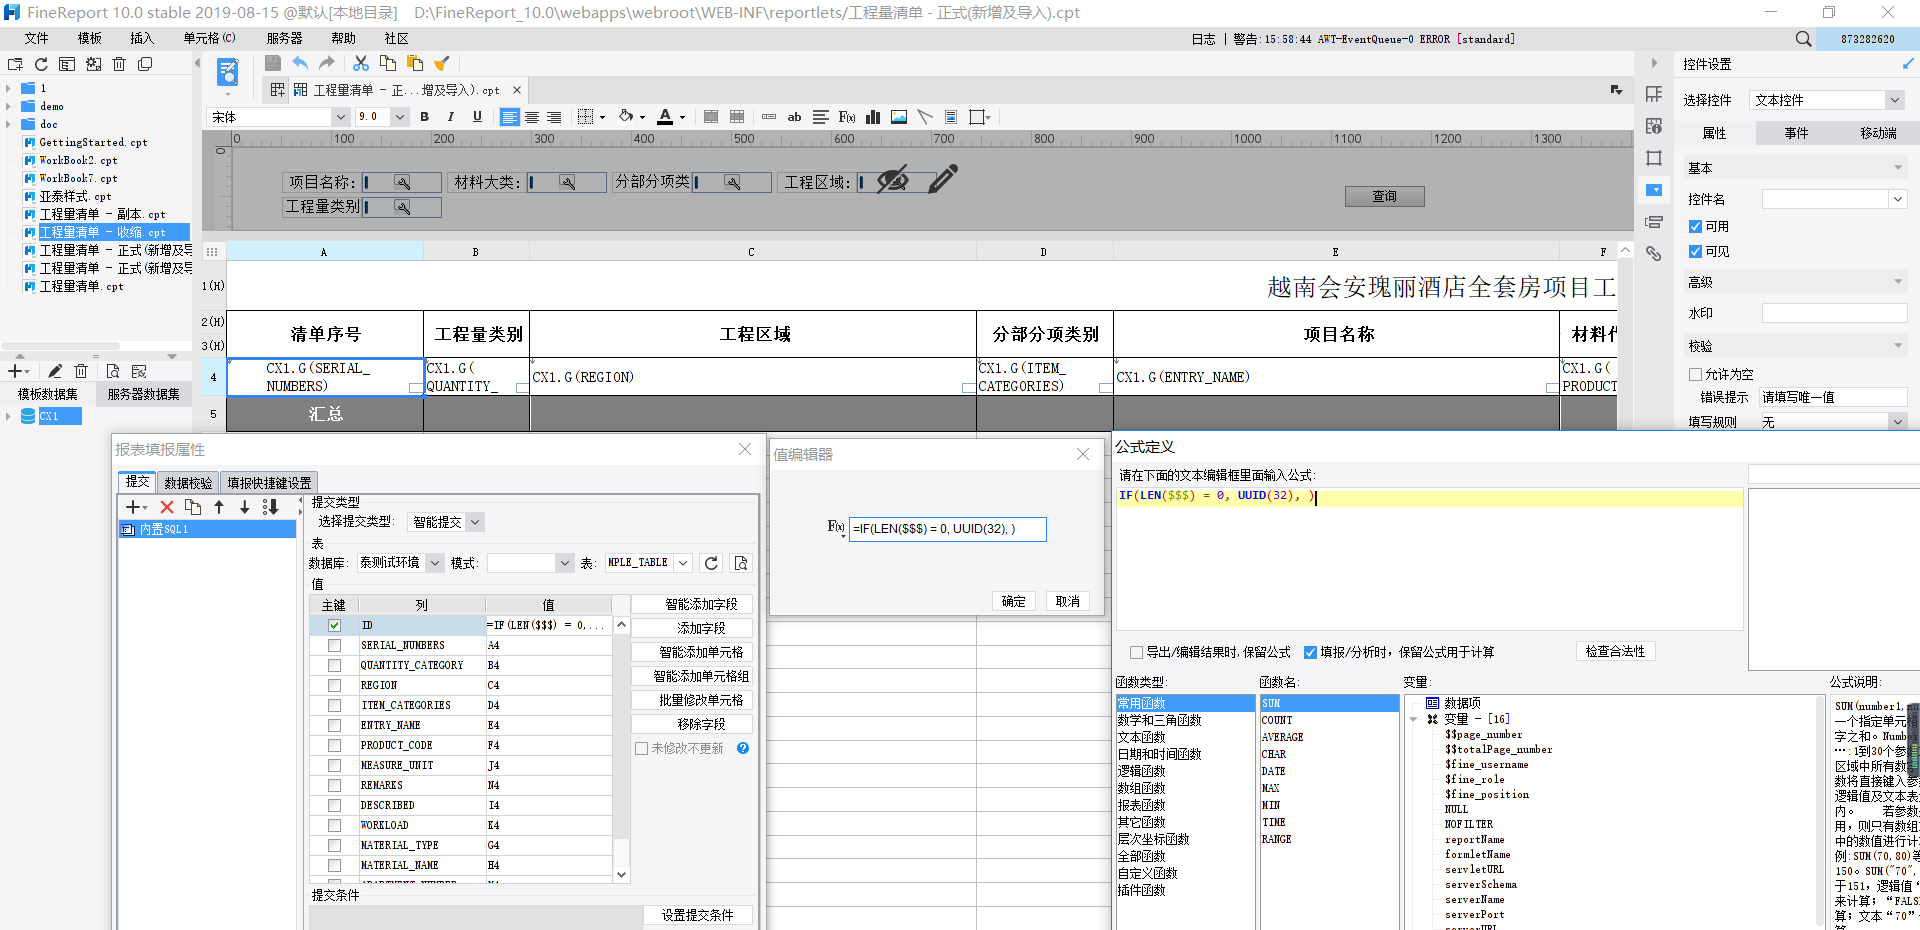Toggle primary key checkbox for ID row
The height and width of the screenshot is (930, 1920).
(x=334, y=625)
